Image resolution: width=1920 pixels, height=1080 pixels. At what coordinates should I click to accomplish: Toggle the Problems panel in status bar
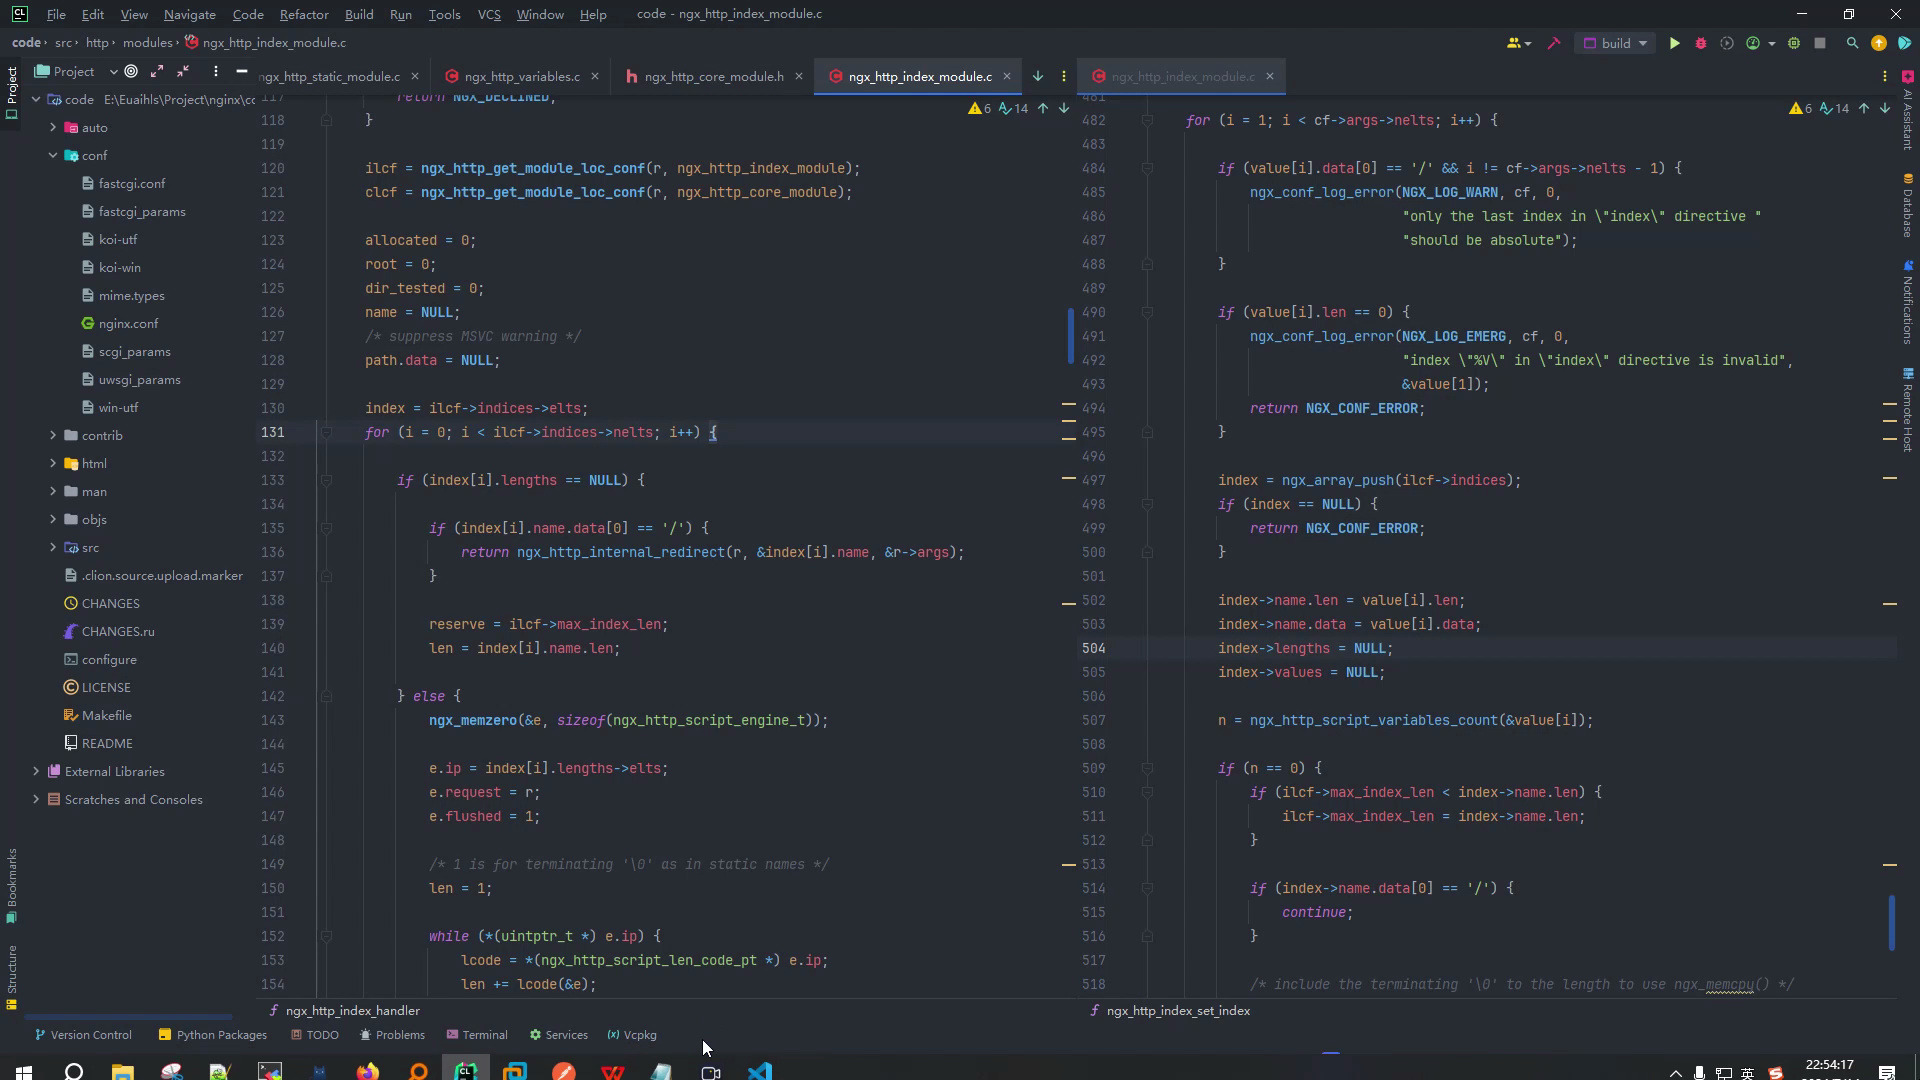(393, 1035)
